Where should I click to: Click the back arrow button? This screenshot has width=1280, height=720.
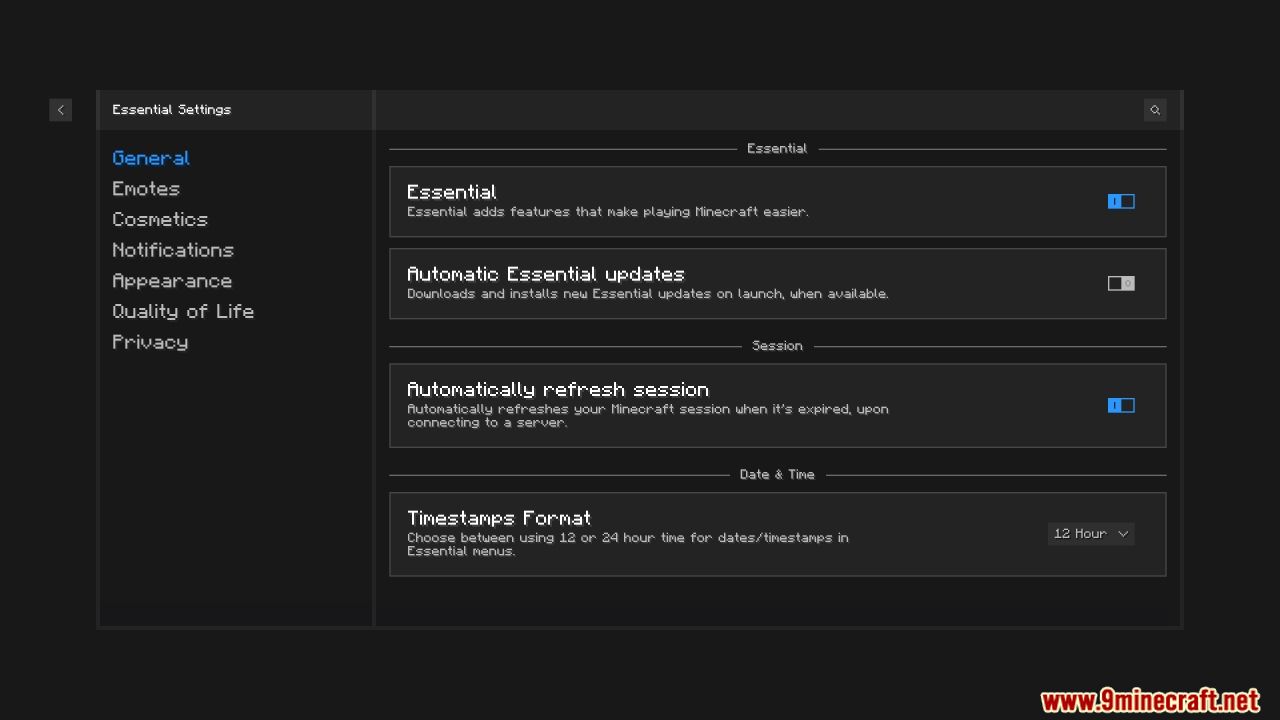pos(60,110)
